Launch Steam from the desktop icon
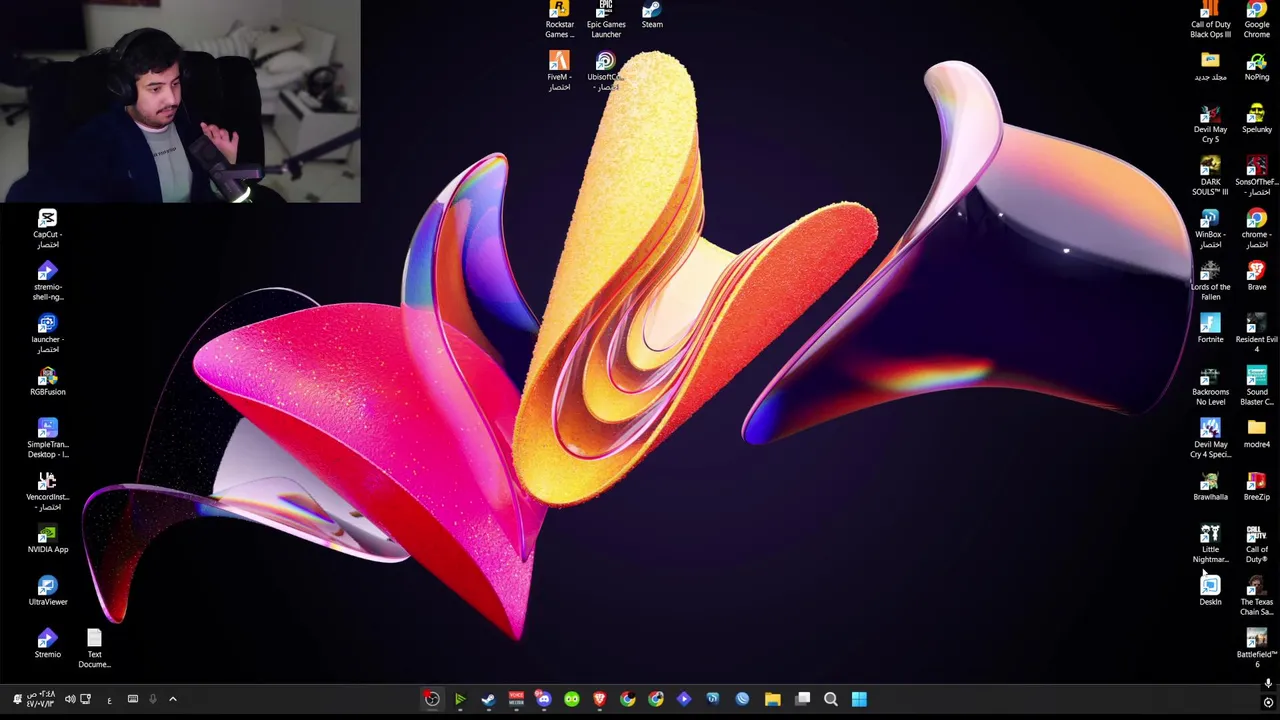Image resolution: width=1280 pixels, height=720 pixels. tap(652, 15)
